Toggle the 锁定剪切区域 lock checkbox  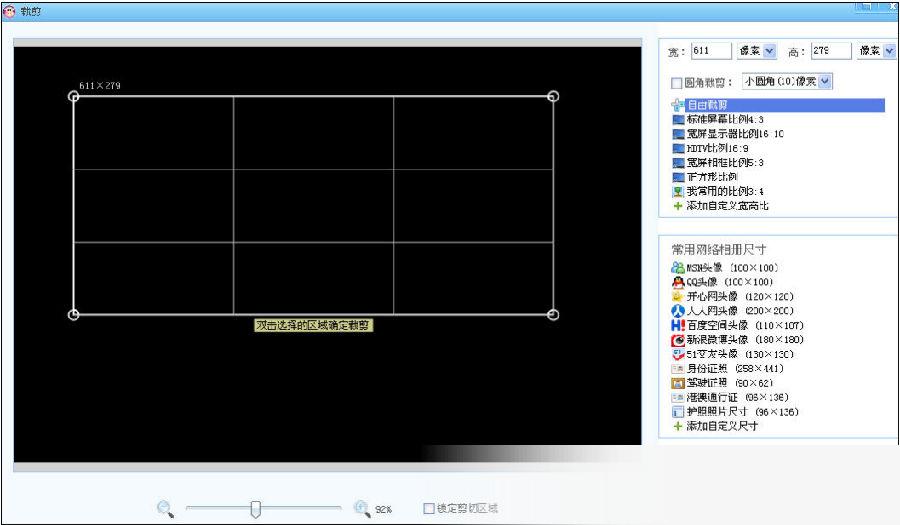(x=428, y=508)
